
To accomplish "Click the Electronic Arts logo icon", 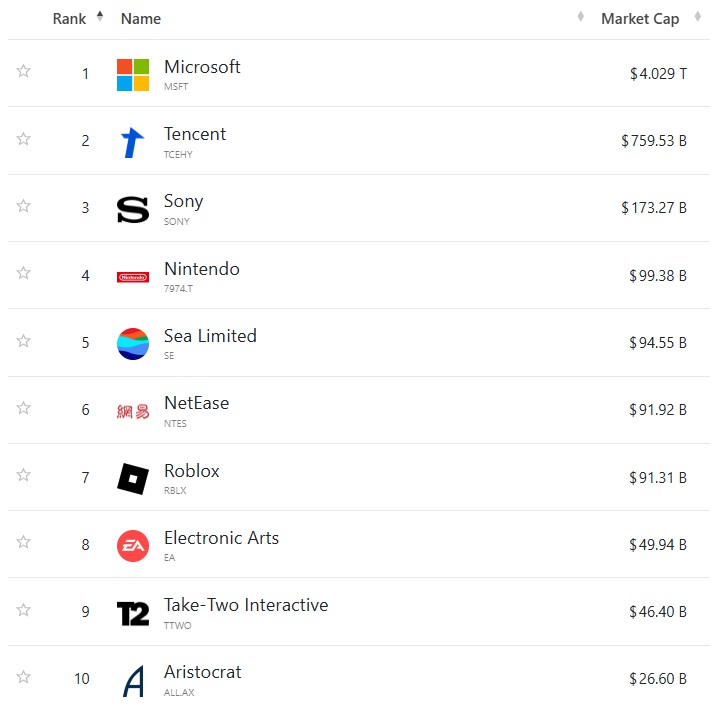I will pos(132,546).
